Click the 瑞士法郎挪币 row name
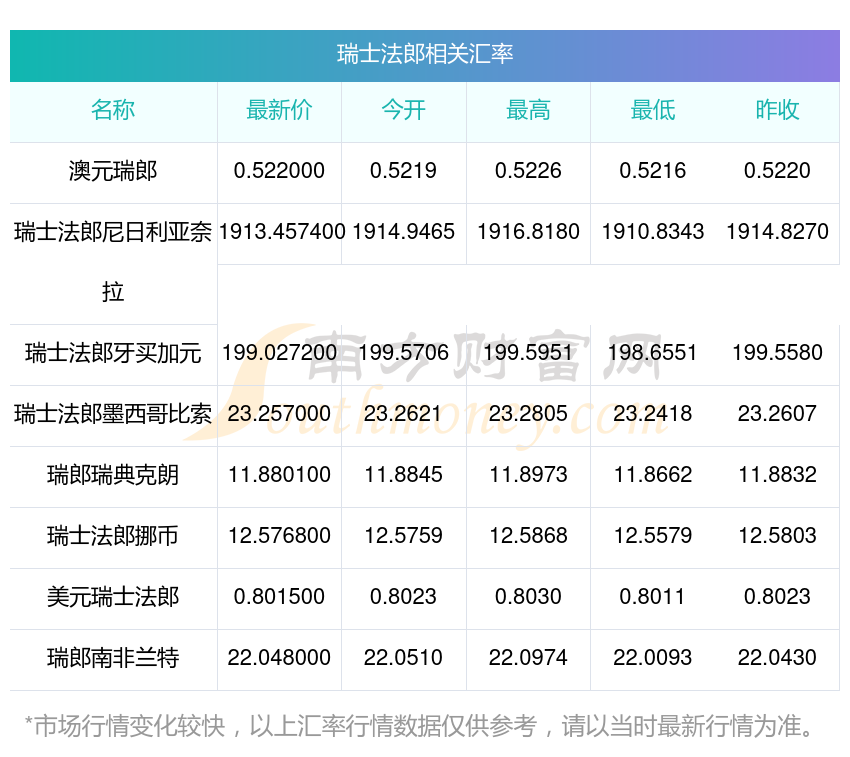This screenshot has width=850, height=757. tap(113, 536)
